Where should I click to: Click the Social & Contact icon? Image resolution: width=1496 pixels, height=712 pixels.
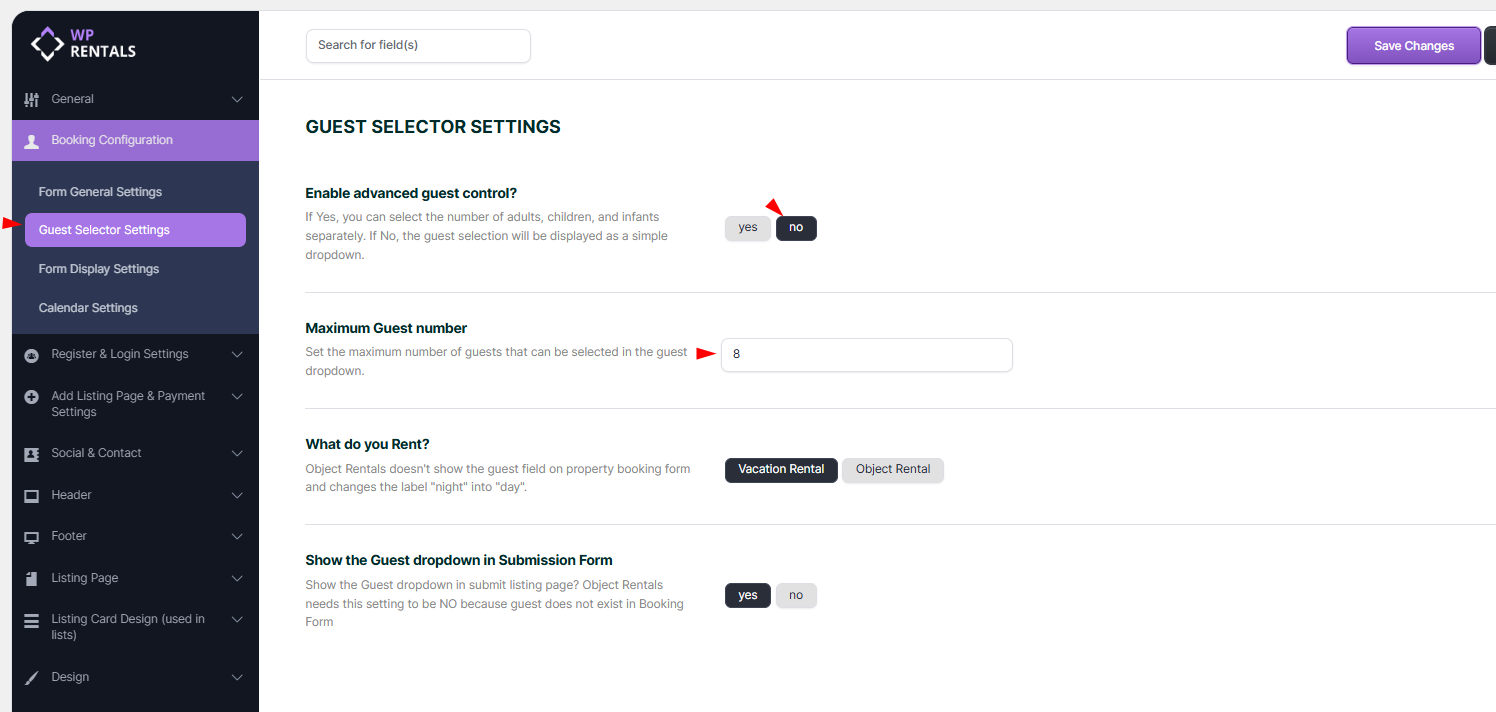click(x=31, y=454)
